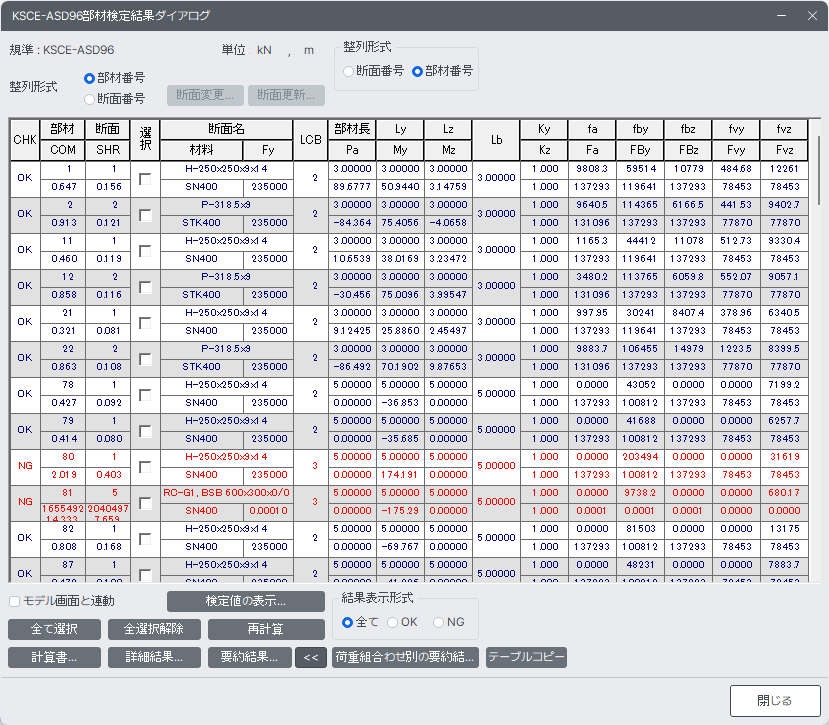
Task: Click 断面変更... button
Action: [205, 95]
